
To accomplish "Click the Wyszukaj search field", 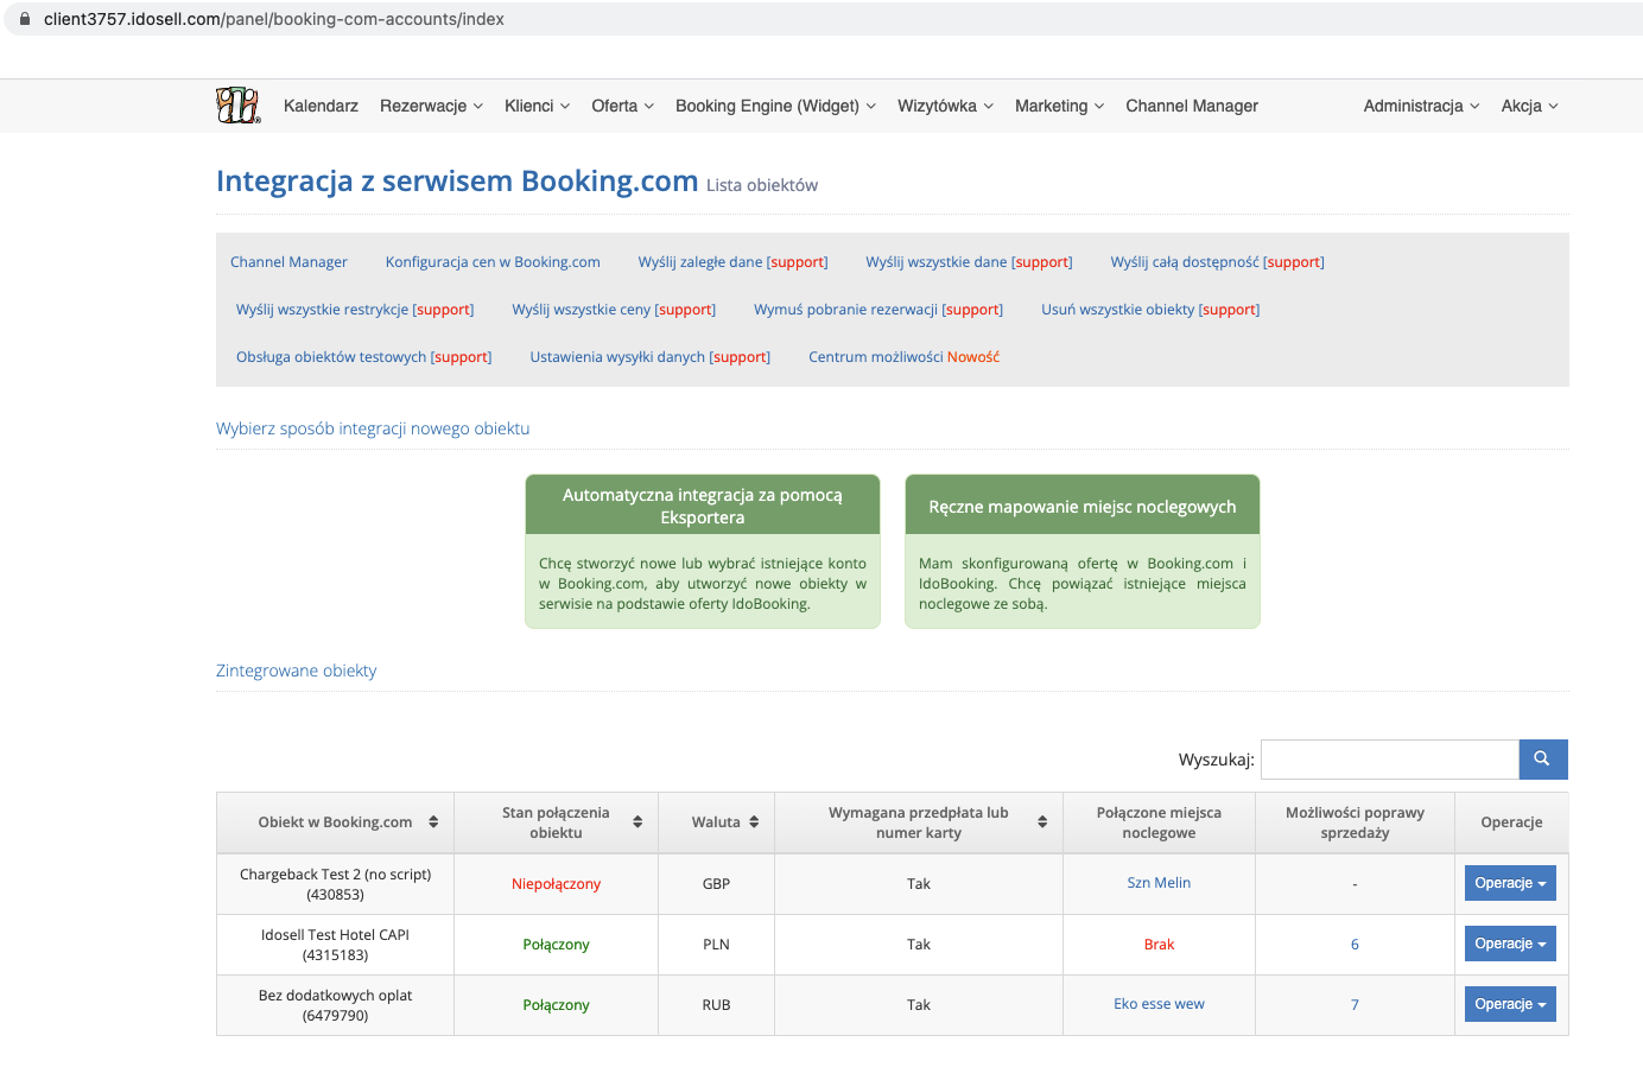I will click(x=1390, y=759).
